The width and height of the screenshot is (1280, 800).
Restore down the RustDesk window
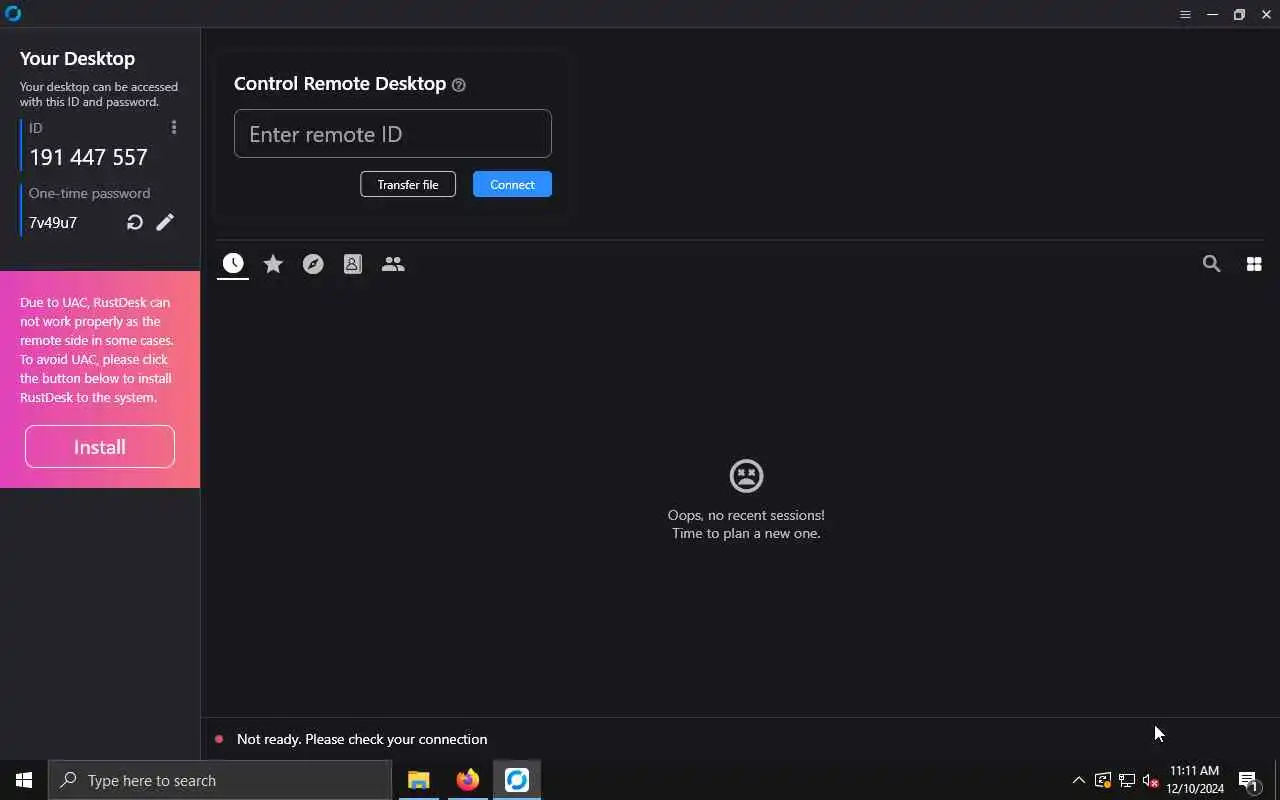click(x=1239, y=14)
